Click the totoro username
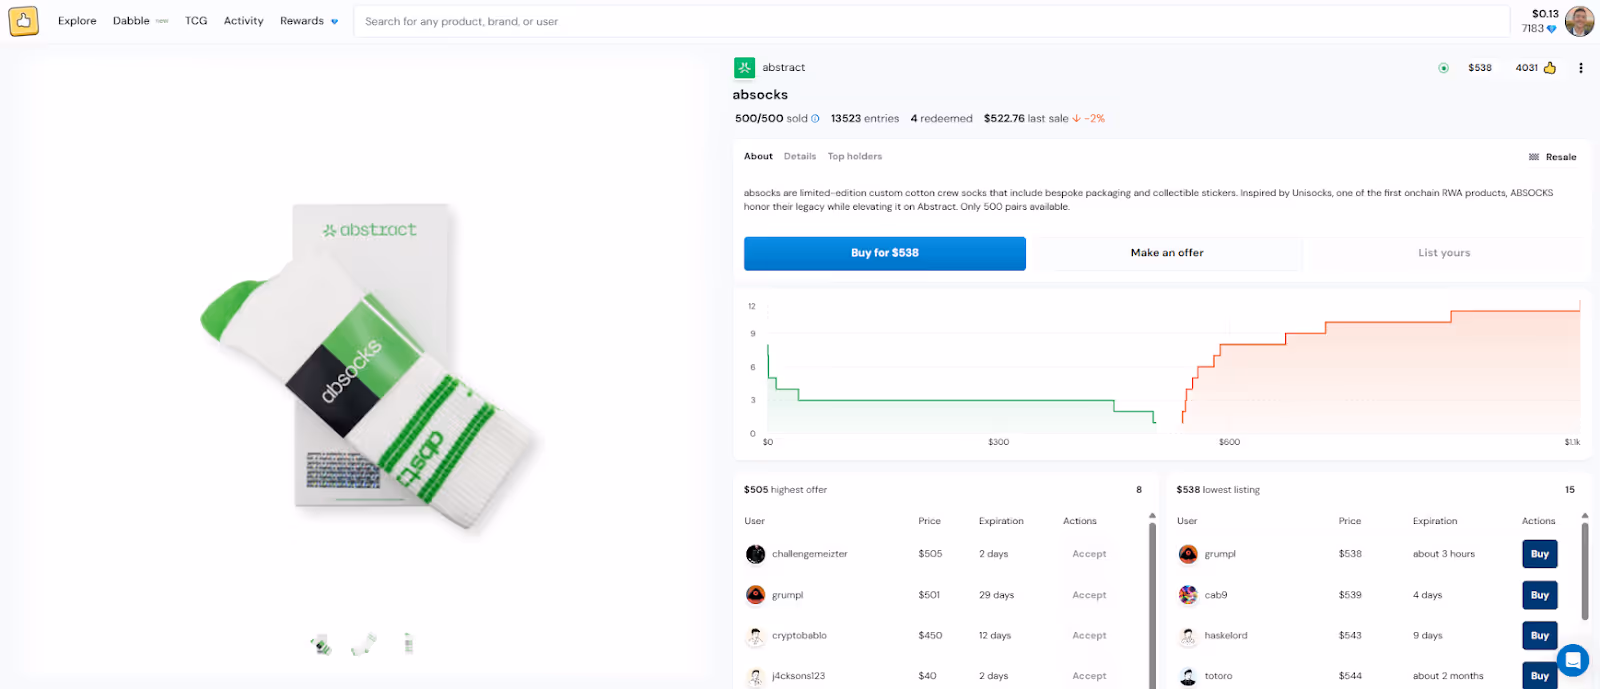This screenshot has width=1600, height=689. (x=1218, y=676)
